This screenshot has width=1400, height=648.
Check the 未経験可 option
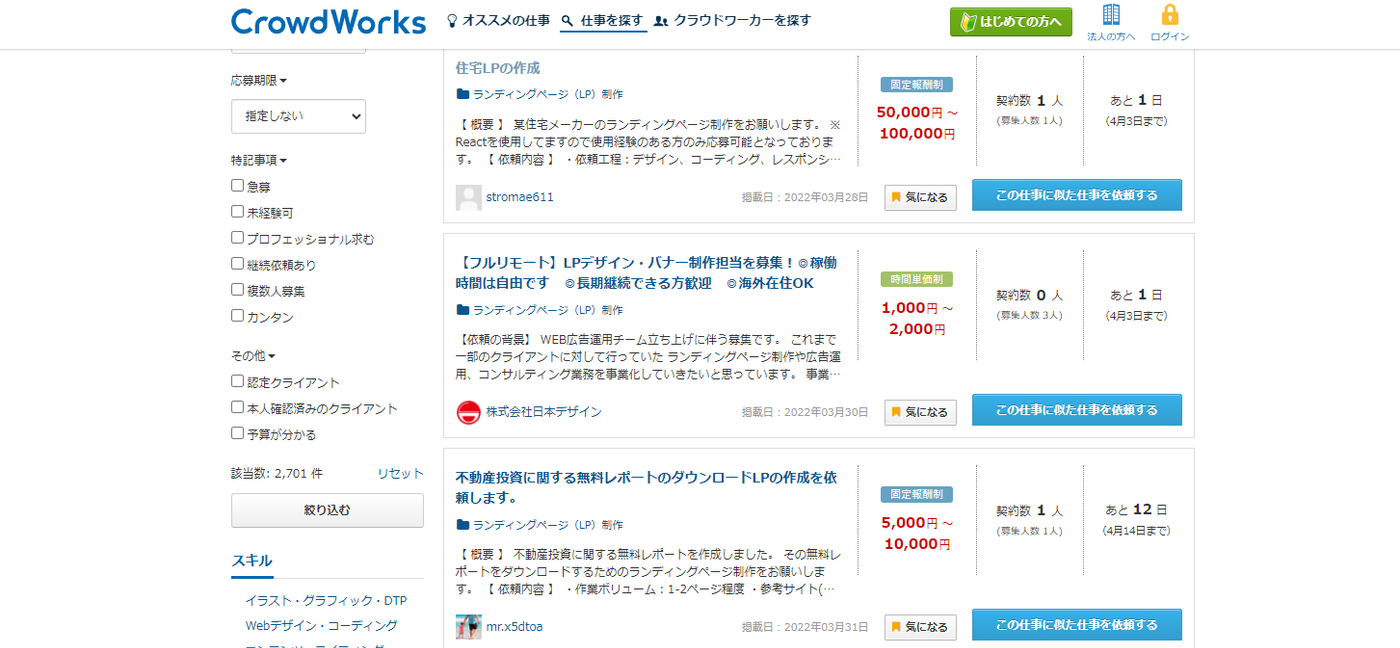237,212
